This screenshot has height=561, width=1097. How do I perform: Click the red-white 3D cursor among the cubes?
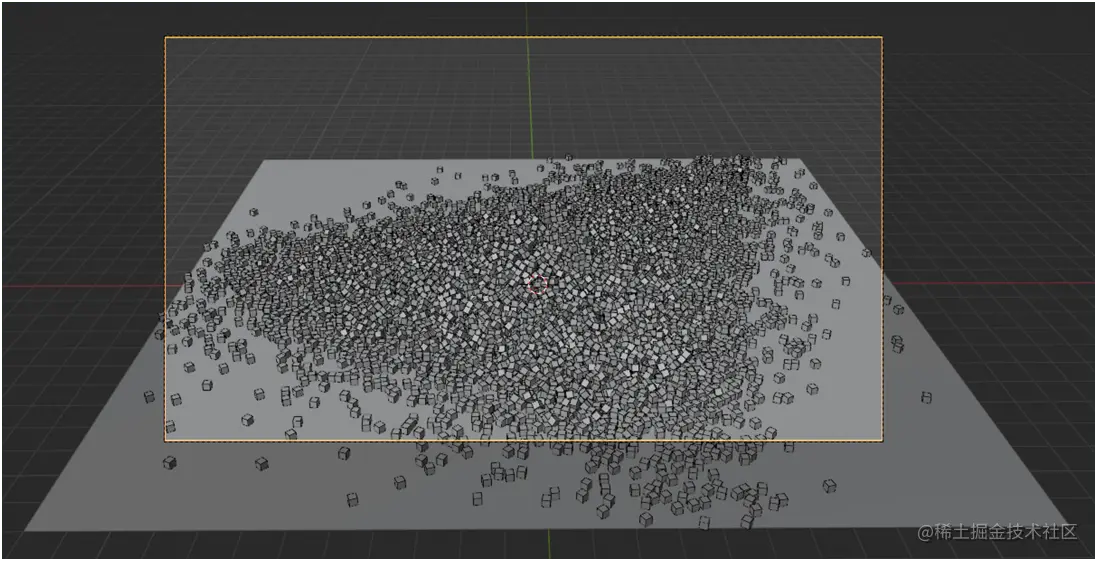click(x=537, y=285)
